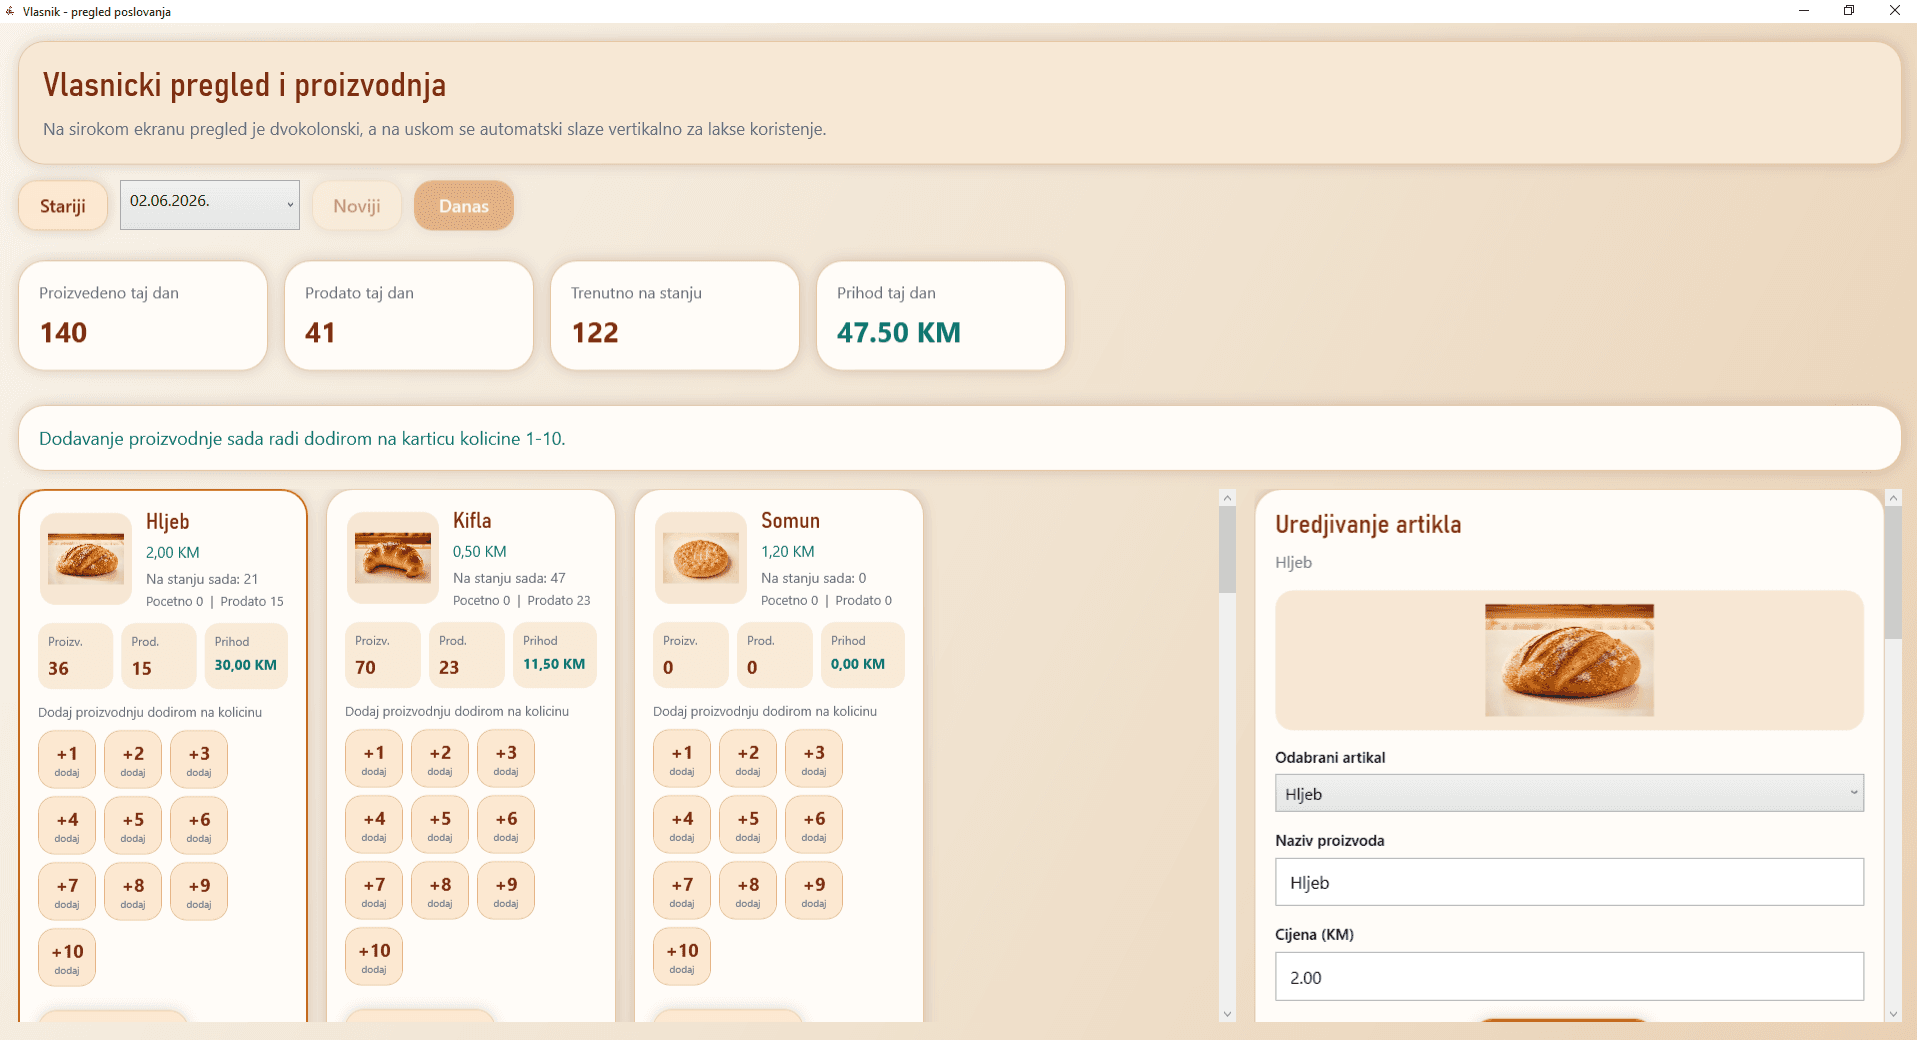Add +4 production for Kifla
1917x1040 pixels.
(x=374, y=825)
